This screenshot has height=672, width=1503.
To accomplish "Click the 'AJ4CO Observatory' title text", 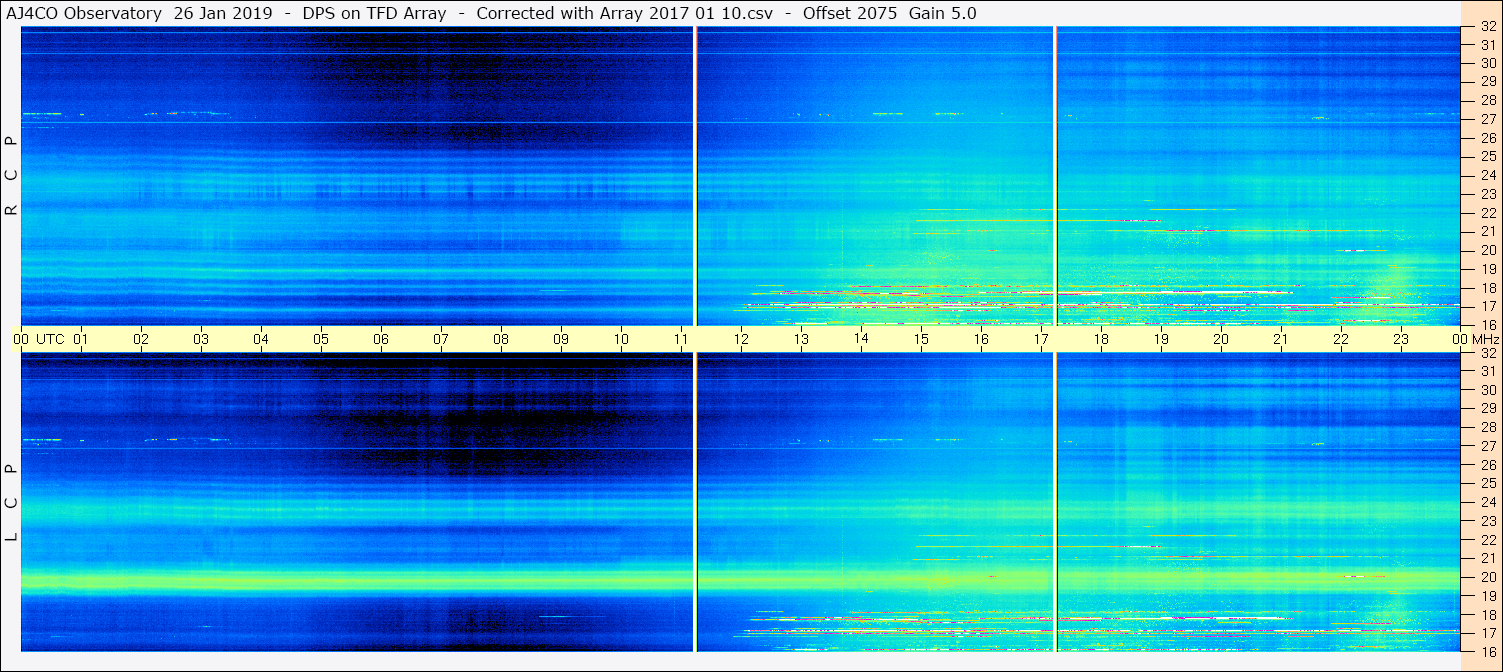I will click(83, 13).
